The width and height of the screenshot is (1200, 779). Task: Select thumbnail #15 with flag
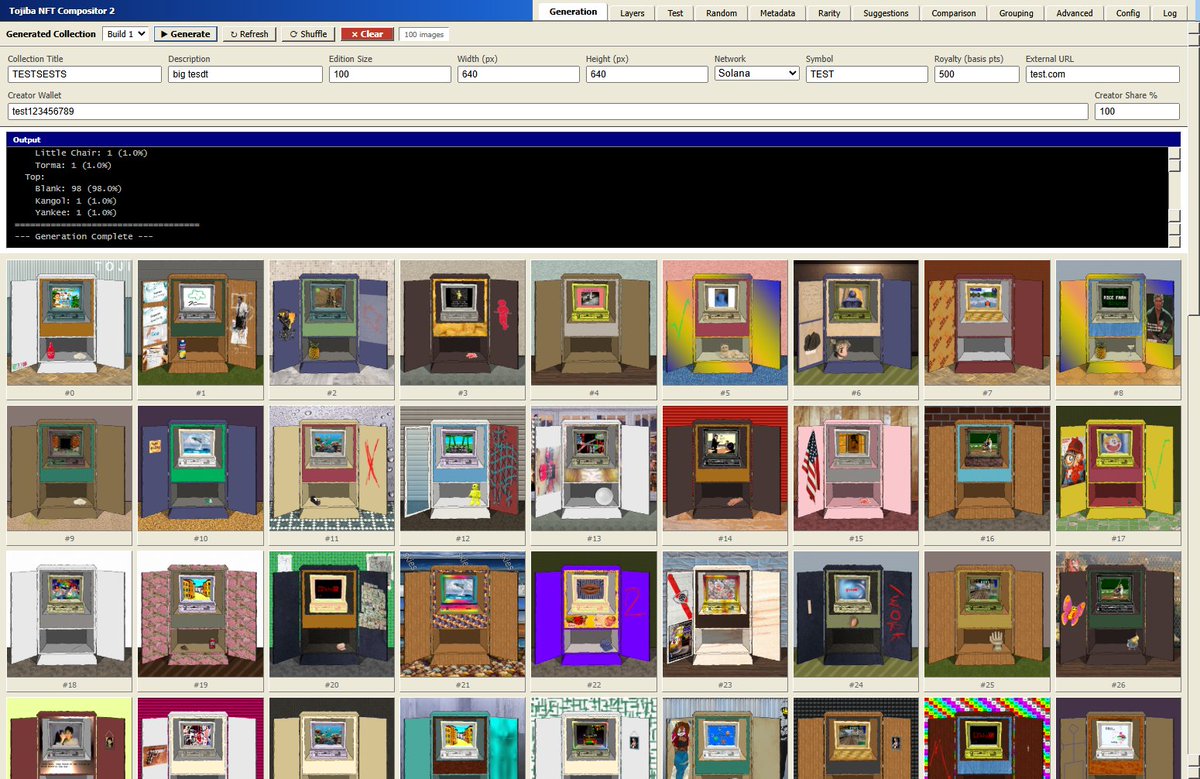(856, 475)
